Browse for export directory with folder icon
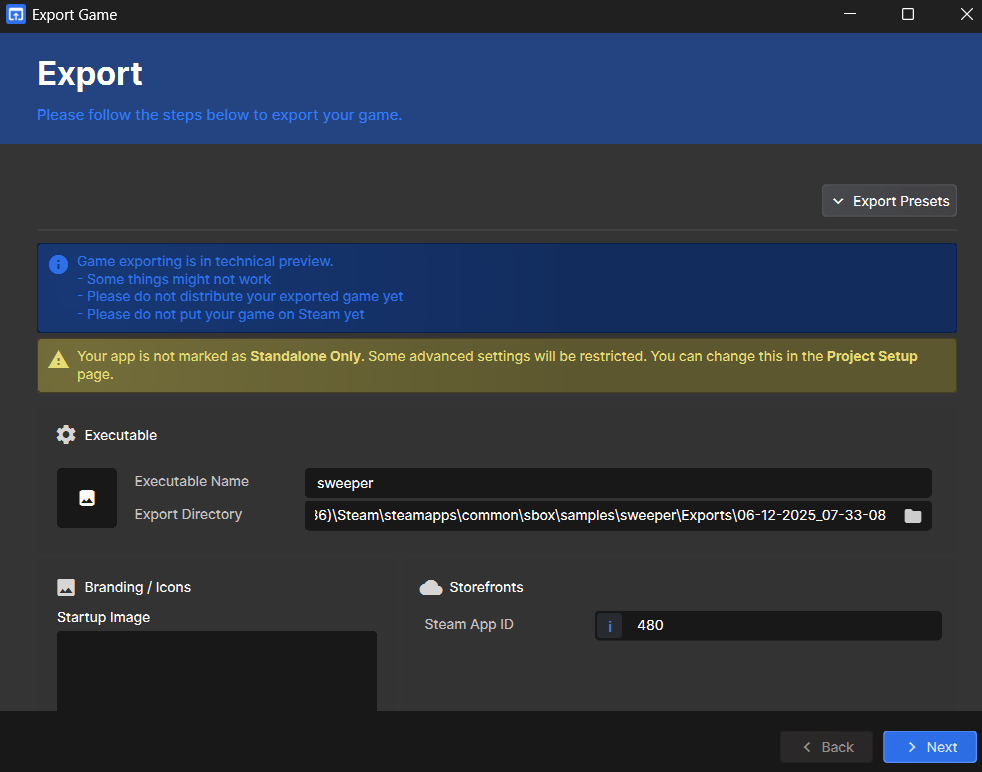Viewport: 982px width, 772px height. click(913, 516)
